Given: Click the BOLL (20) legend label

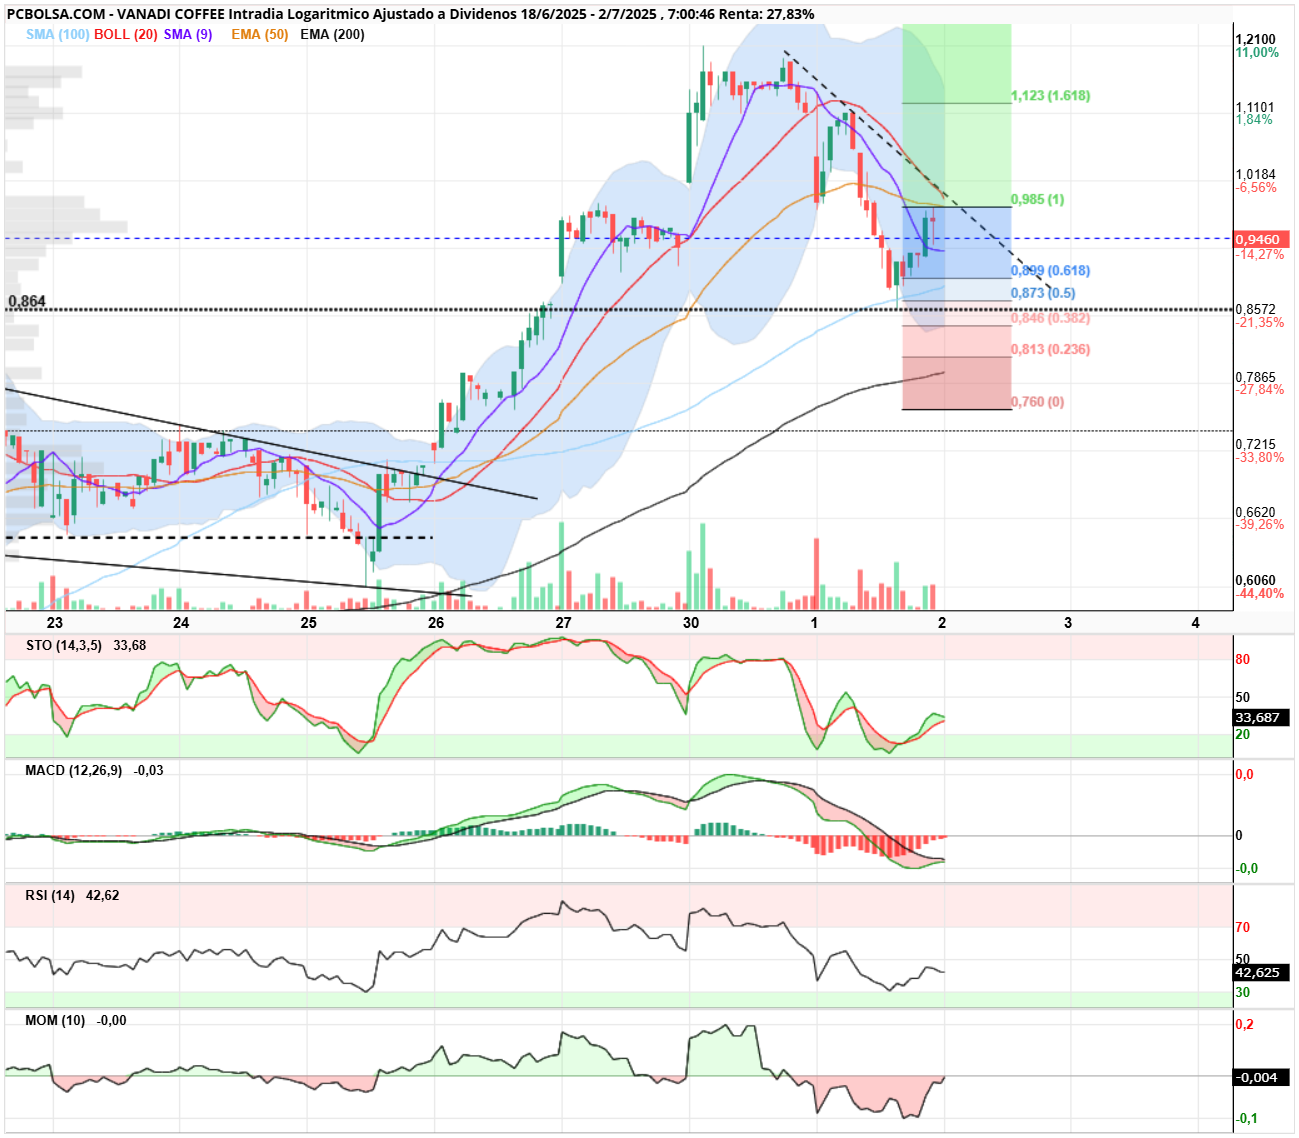Looking at the screenshot, I should click(x=126, y=34).
